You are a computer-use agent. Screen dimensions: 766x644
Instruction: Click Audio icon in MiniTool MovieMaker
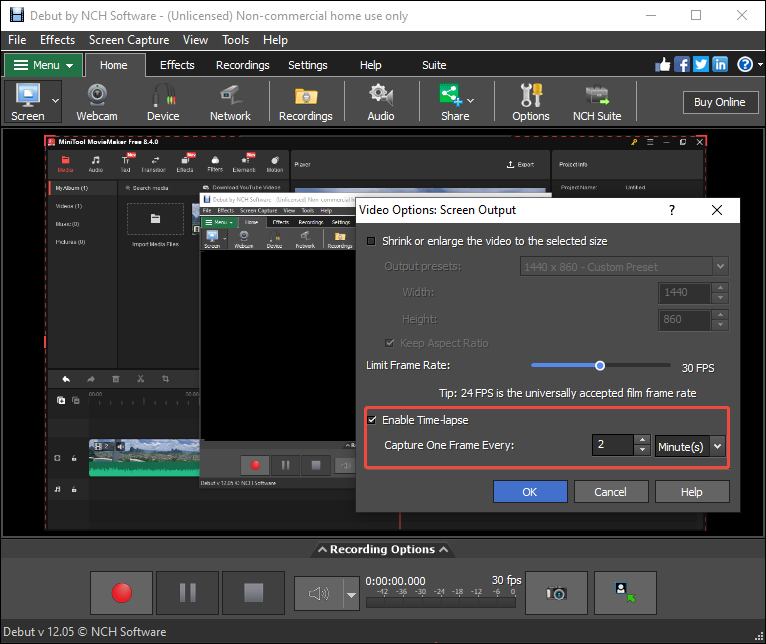(96, 164)
